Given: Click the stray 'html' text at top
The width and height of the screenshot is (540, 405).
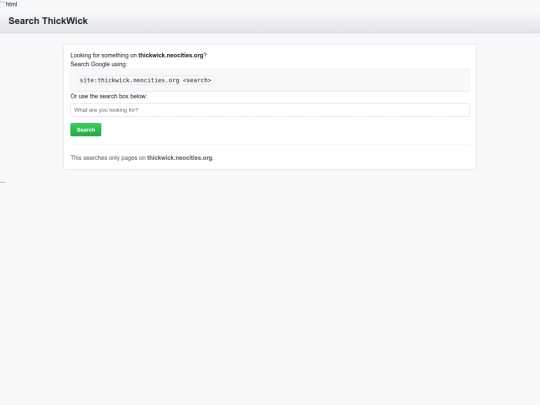Looking at the screenshot, I should click(x=11, y=4).
